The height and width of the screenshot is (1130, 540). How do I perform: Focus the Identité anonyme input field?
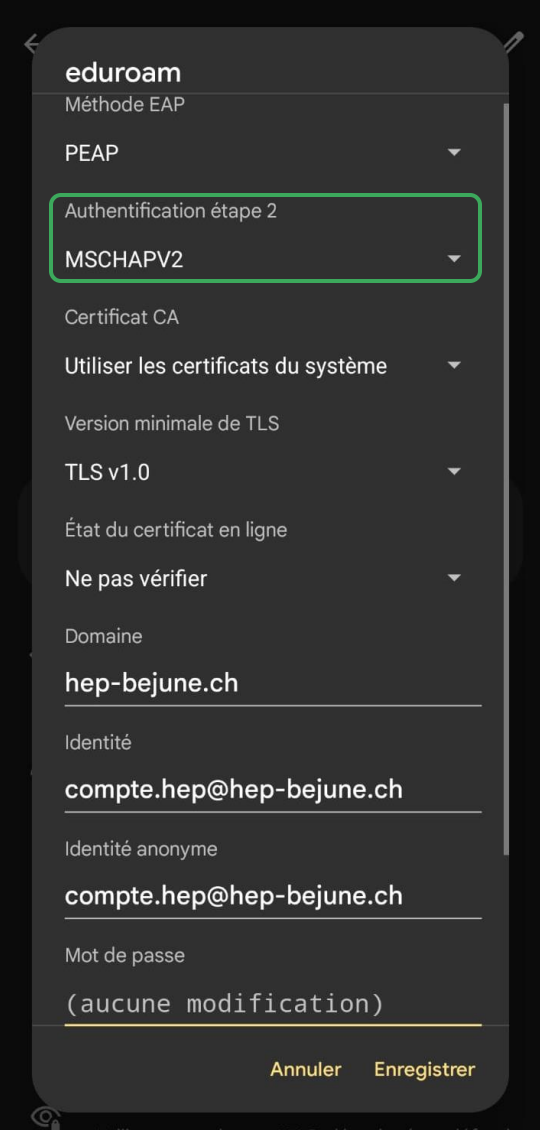[x=273, y=896]
